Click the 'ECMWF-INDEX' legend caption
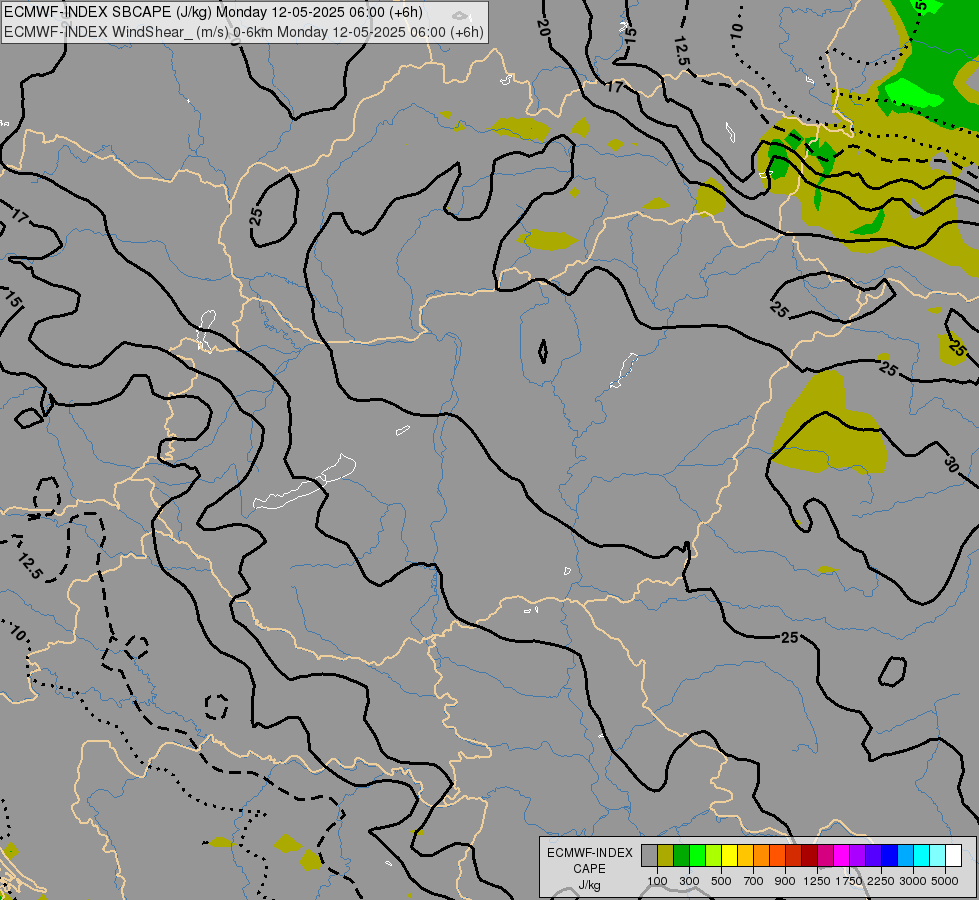The width and height of the screenshot is (979, 900). pos(590,853)
